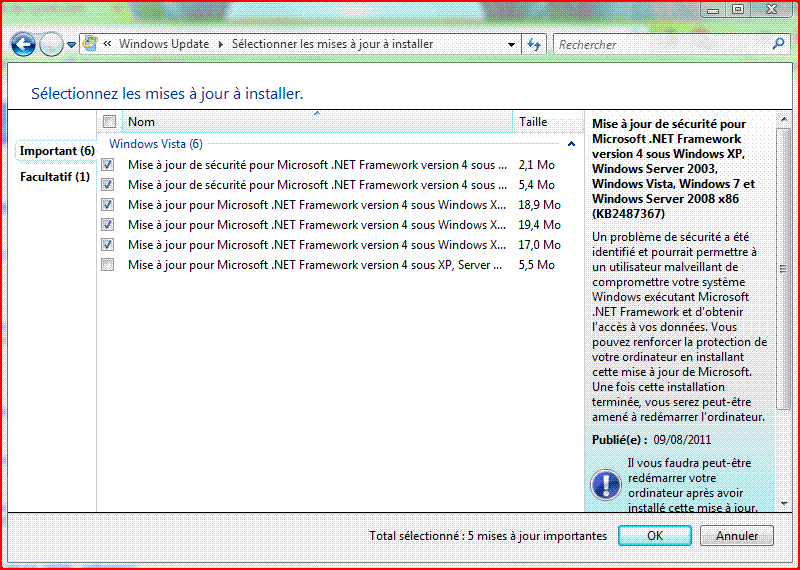Sort the list by the Taille column
The height and width of the screenshot is (570, 800).
pos(547,121)
